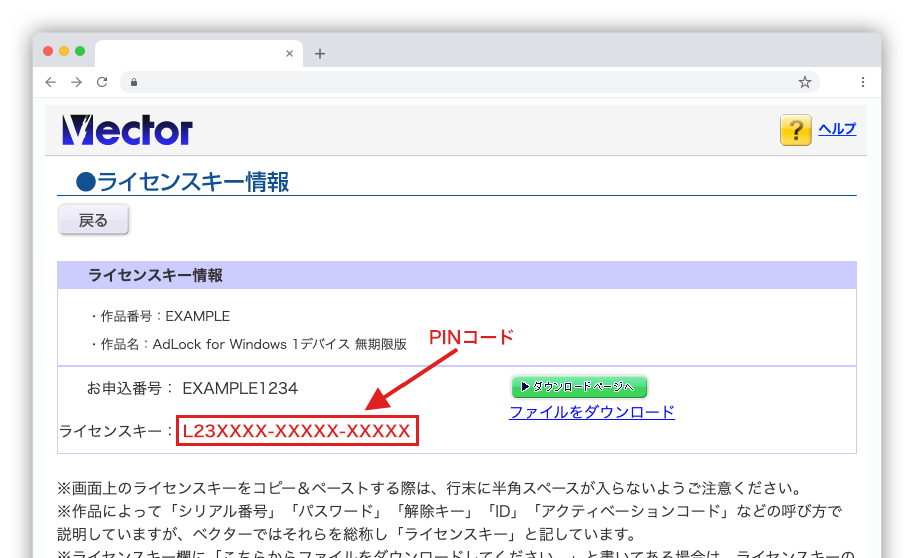Screen dimensions: 914x558
Task: Click the lock icon in address bar
Action: pos(132,82)
